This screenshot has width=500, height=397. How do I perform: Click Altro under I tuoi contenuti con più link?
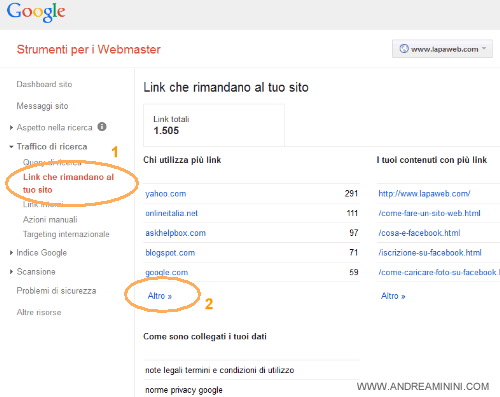pyautogui.click(x=393, y=296)
